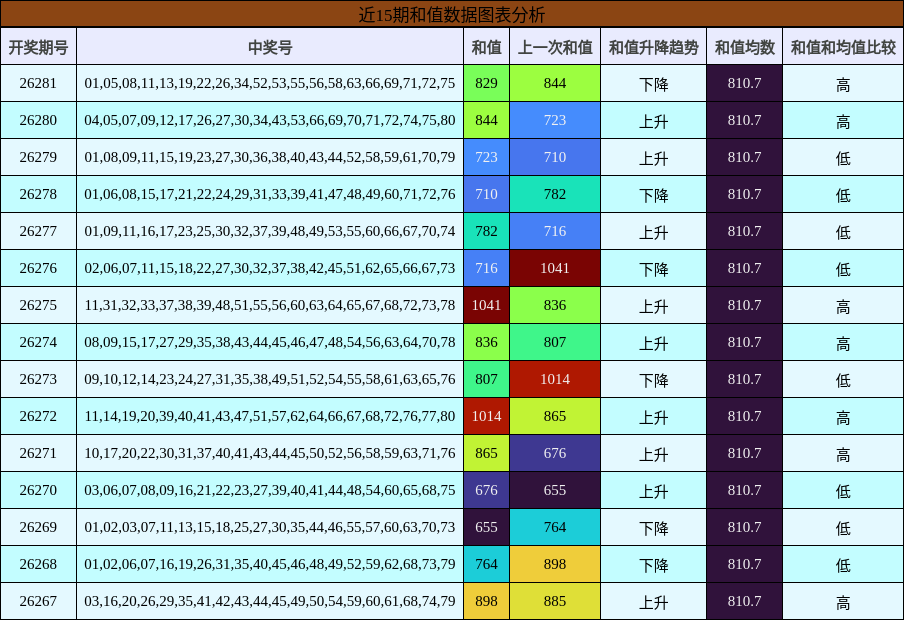Click draw number 26281
The image size is (904, 620).
38,83
